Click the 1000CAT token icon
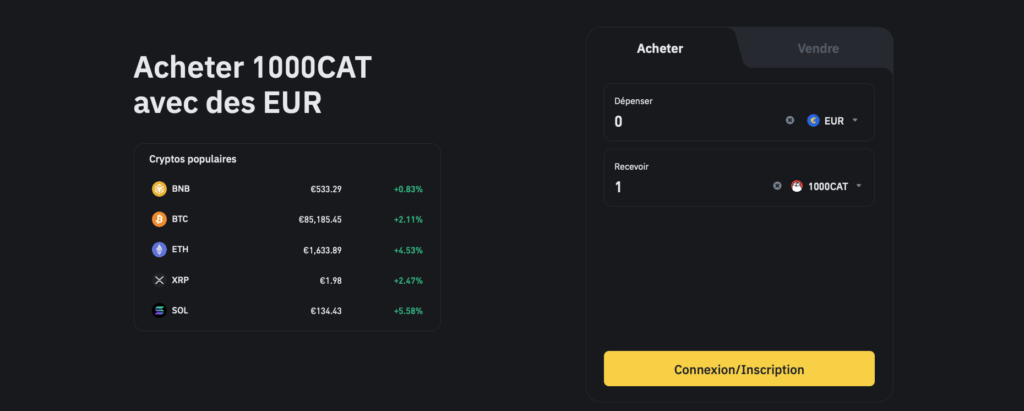This screenshot has height=411, width=1024. (797, 186)
